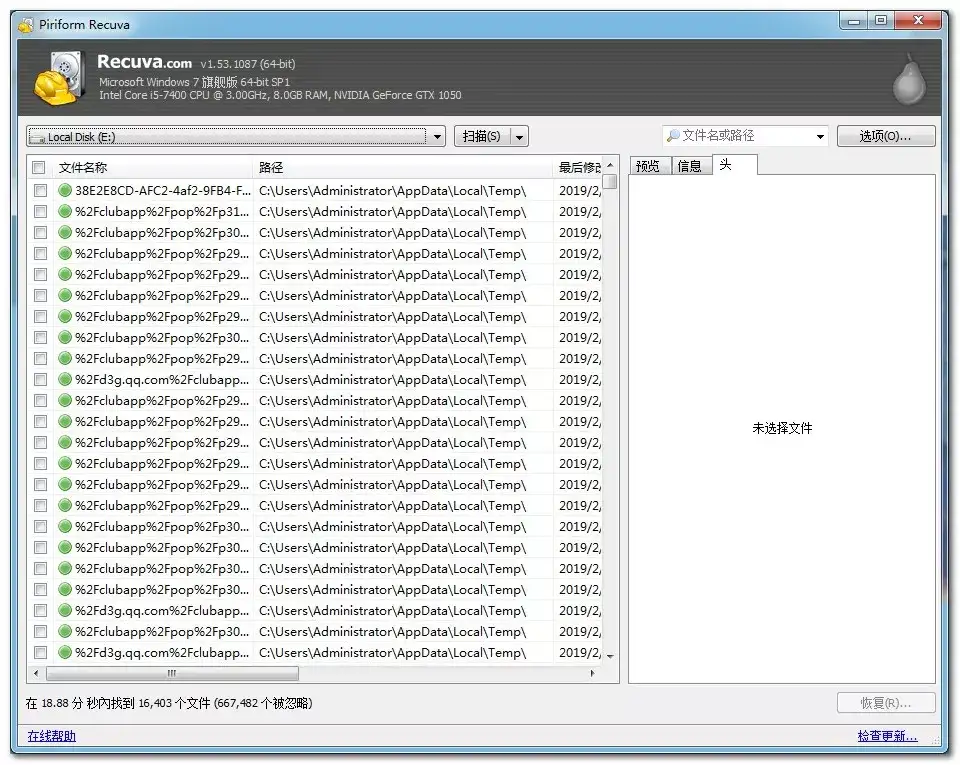The width and height of the screenshot is (960, 765).
Task: Click the 扫描(S) scan button
Action: (x=482, y=136)
